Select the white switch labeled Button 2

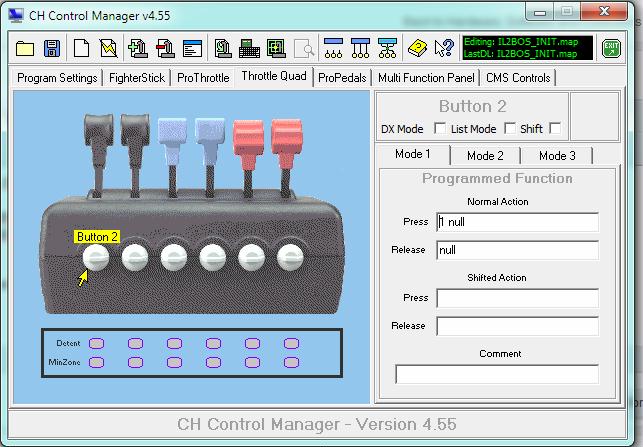click(96, 258)
